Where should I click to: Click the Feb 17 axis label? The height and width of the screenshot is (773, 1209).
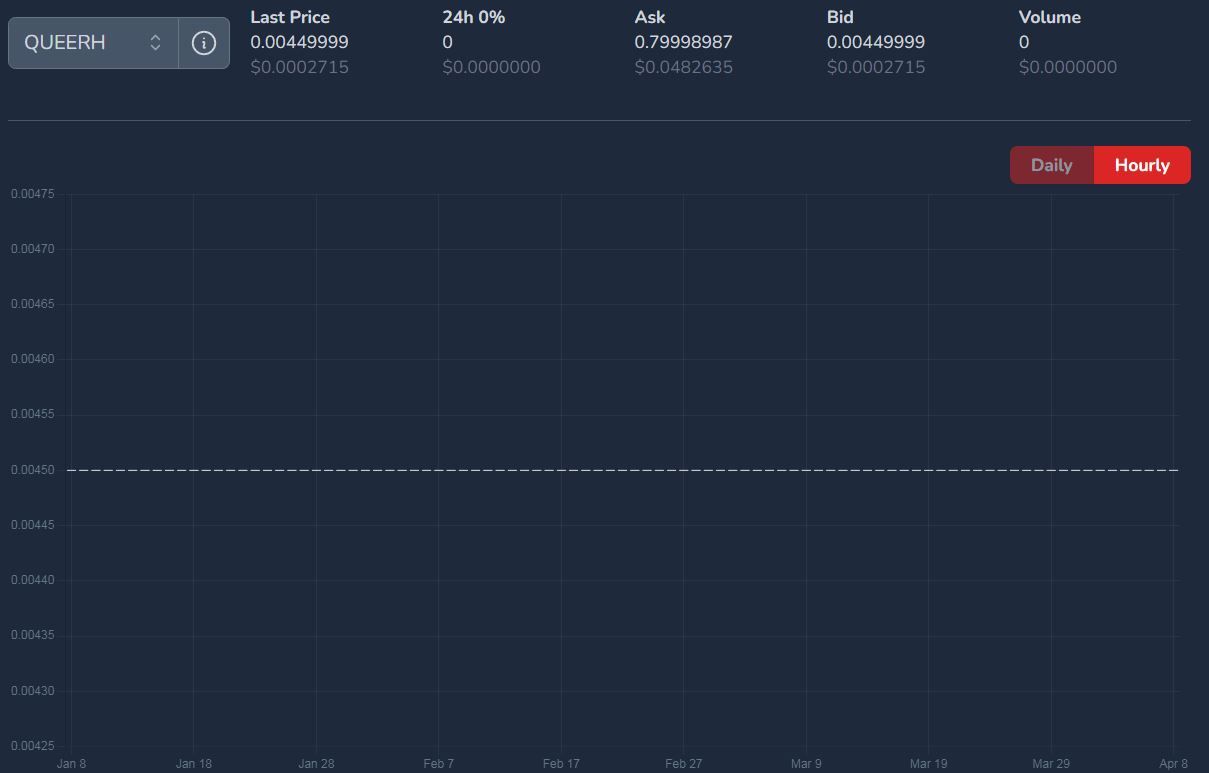[561, 764]
